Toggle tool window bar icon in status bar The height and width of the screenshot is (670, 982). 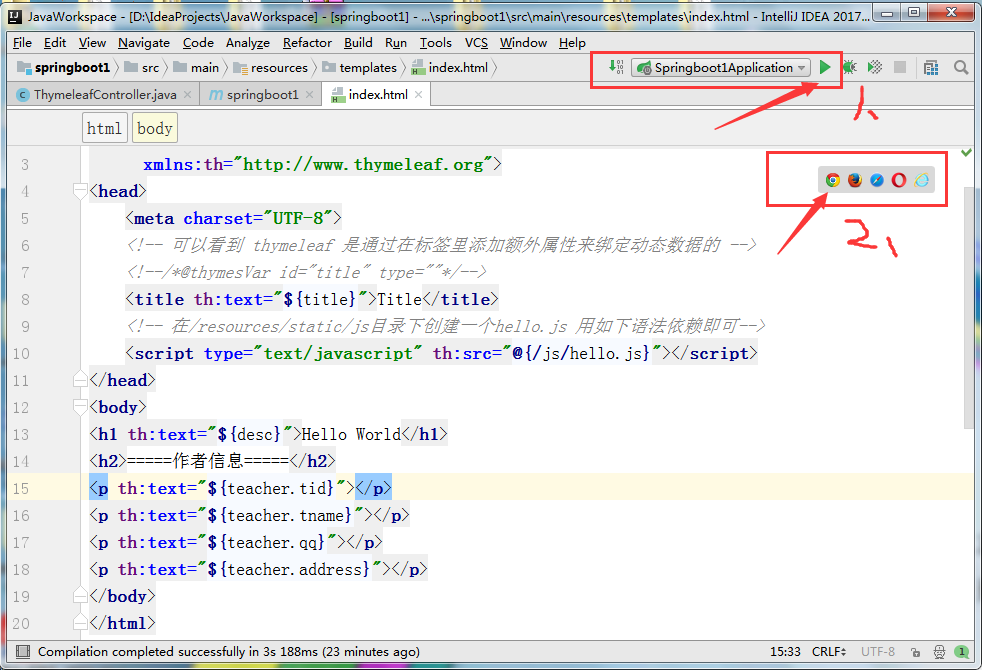tap(23, 652)
